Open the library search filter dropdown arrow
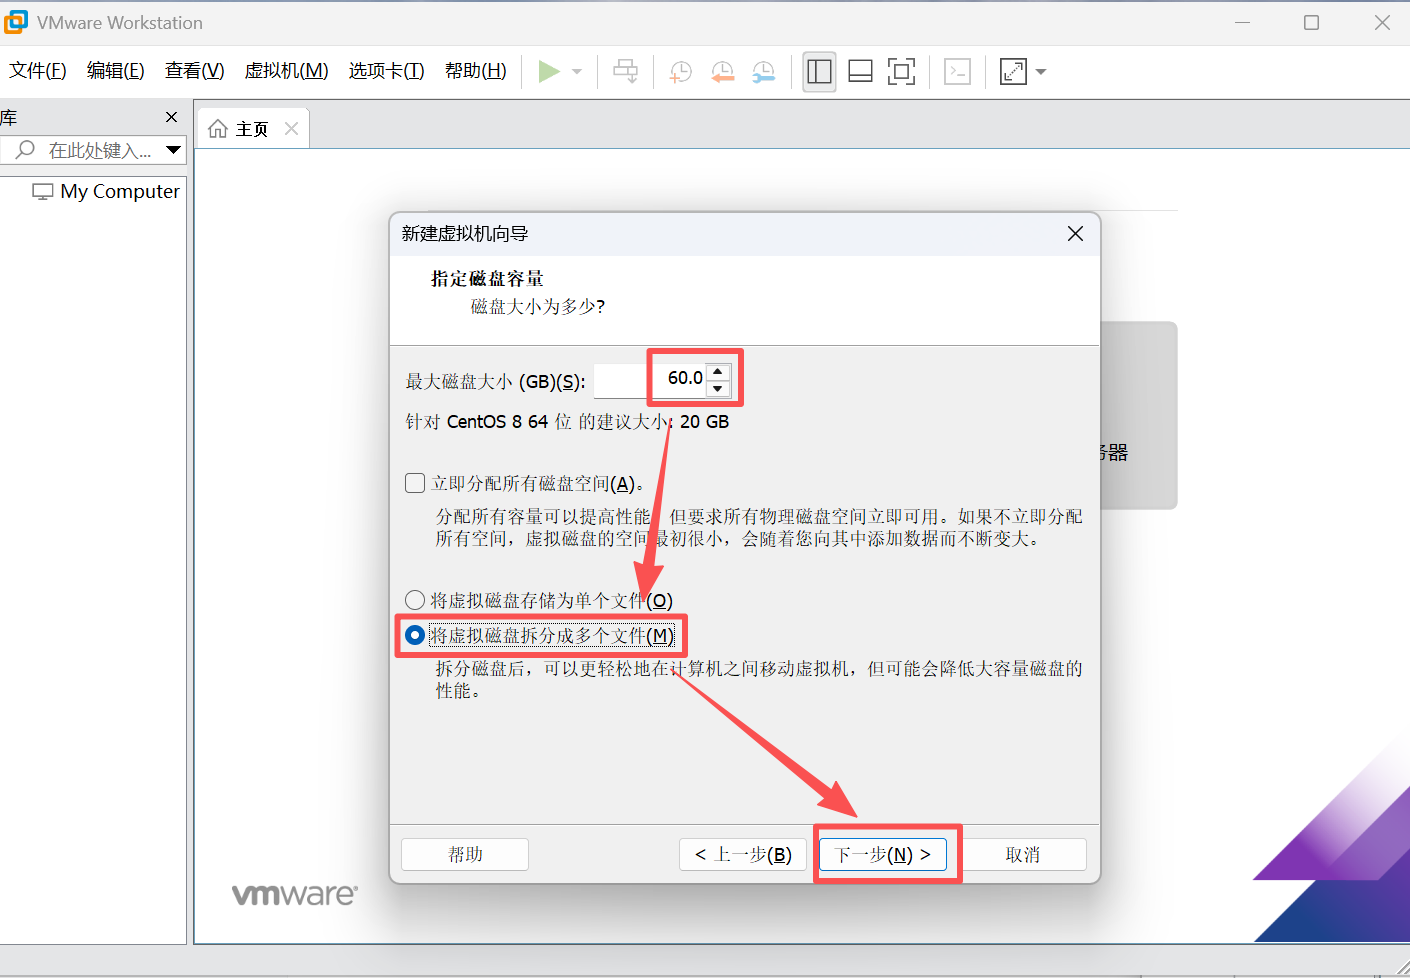1410x978 pixels. click(174, 150)
